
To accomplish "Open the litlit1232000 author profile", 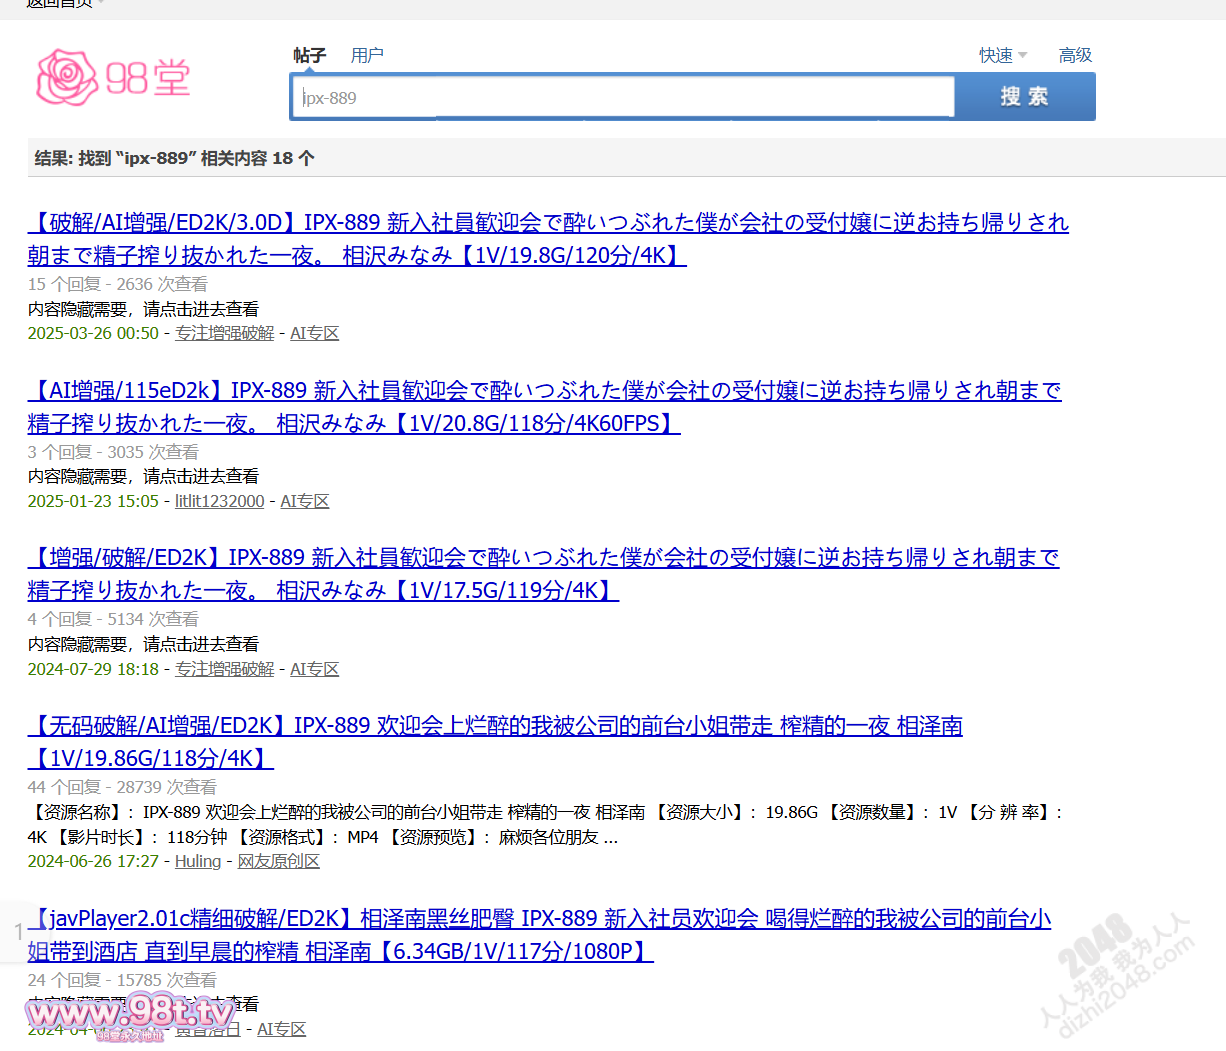I will point(219,501).
